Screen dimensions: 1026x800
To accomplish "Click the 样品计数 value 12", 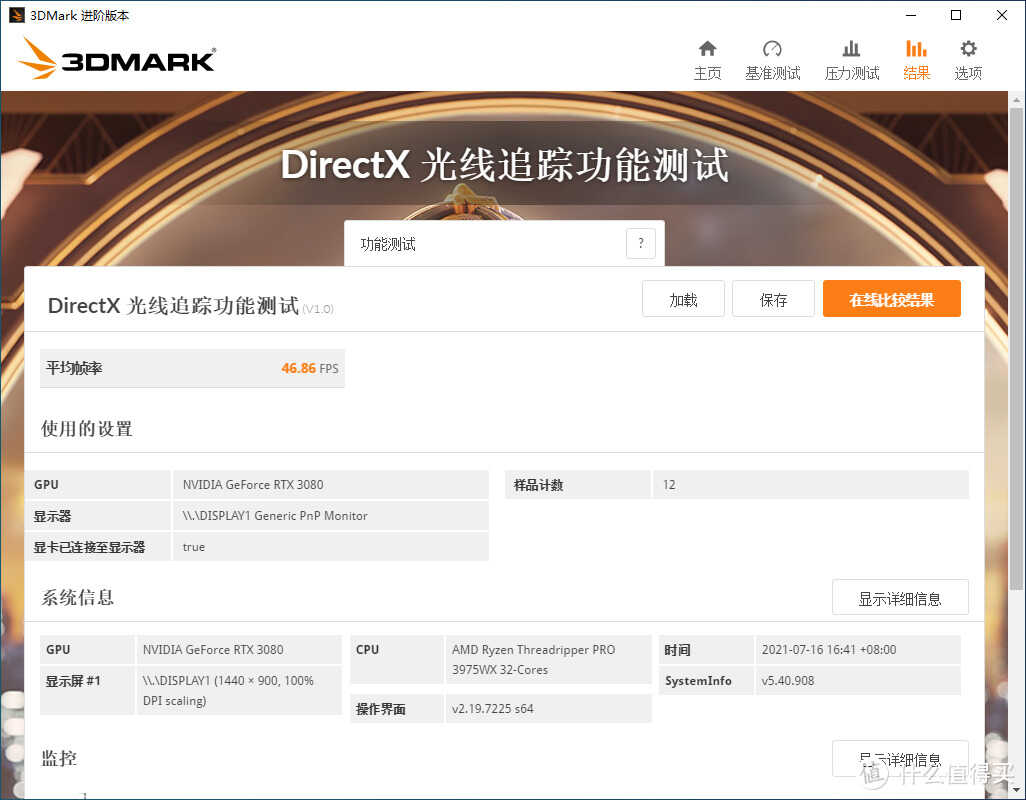I will (x=669, y=485).
